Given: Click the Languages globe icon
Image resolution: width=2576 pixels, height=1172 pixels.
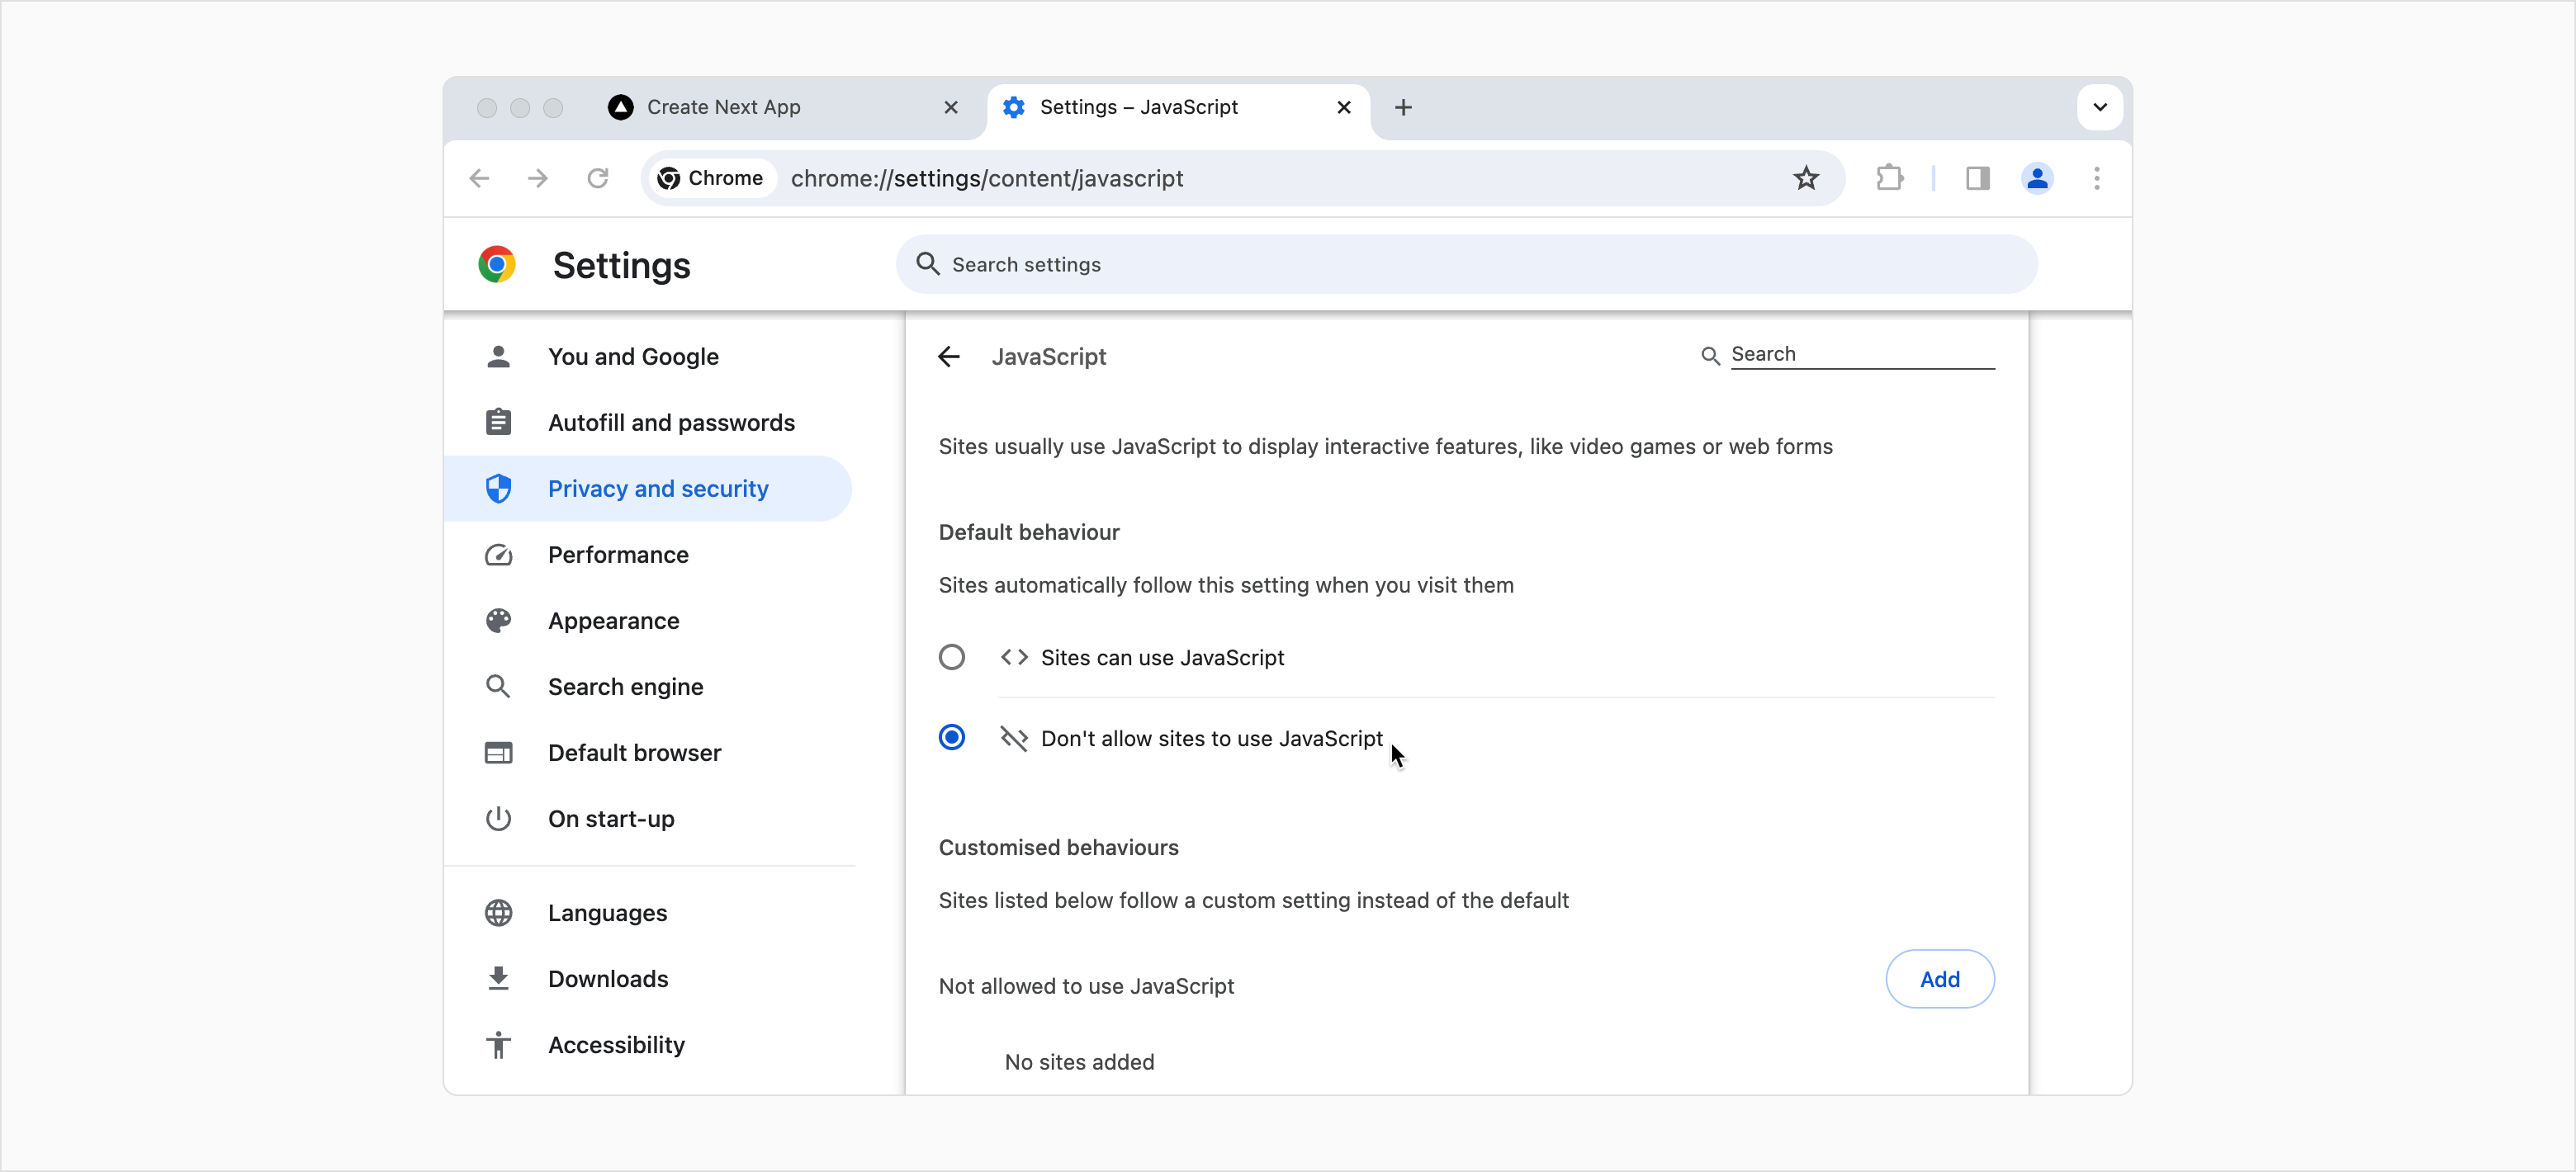Looking at the screenshot, I should 499,912.
